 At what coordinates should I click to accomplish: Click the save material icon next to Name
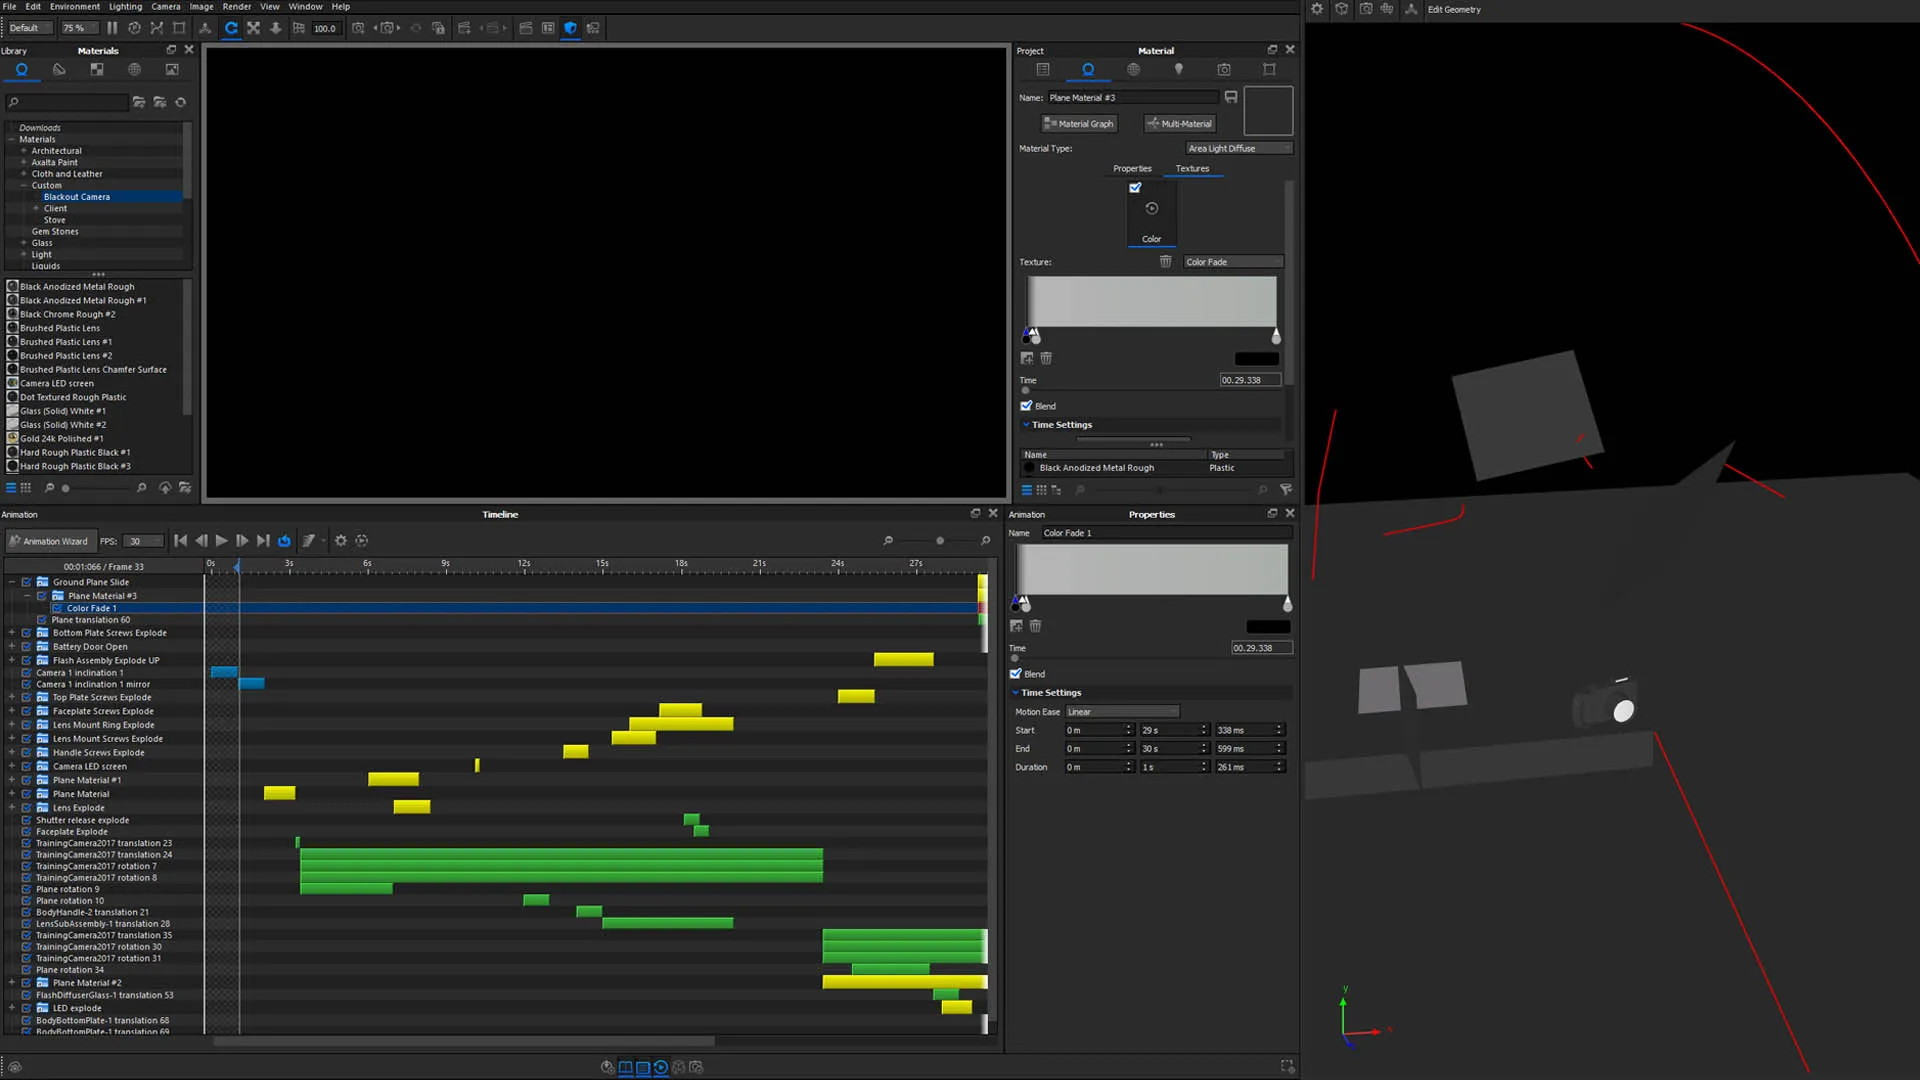coord(1231,97)
